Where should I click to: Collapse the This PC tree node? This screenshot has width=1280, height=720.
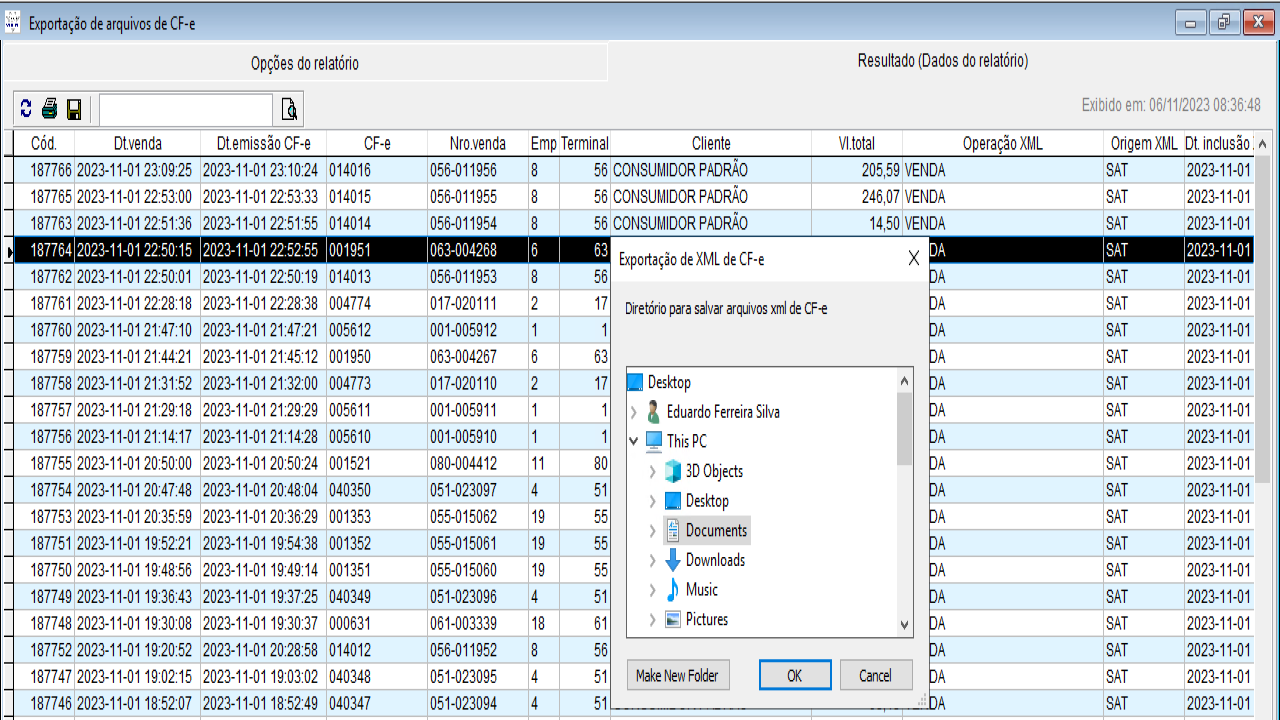[x=634, y=441]
